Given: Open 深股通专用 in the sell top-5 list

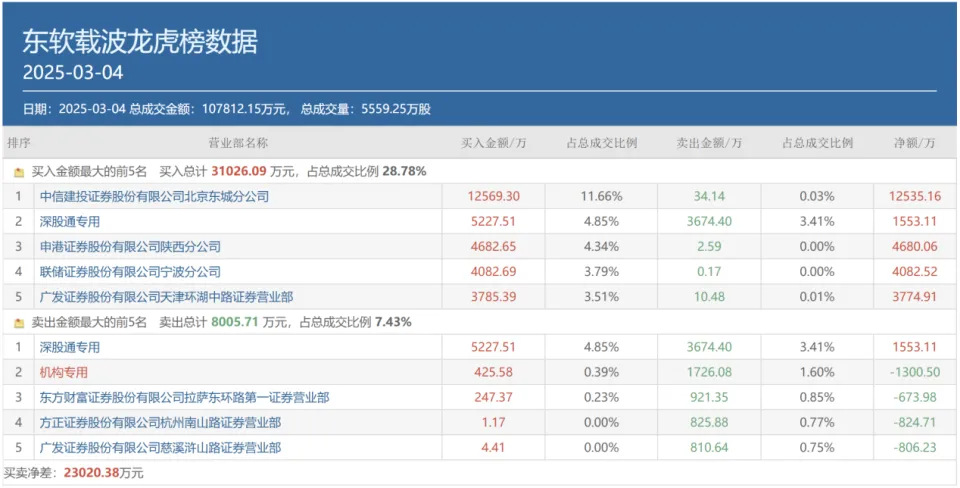Looking at the screenshot, I should 70,347.
